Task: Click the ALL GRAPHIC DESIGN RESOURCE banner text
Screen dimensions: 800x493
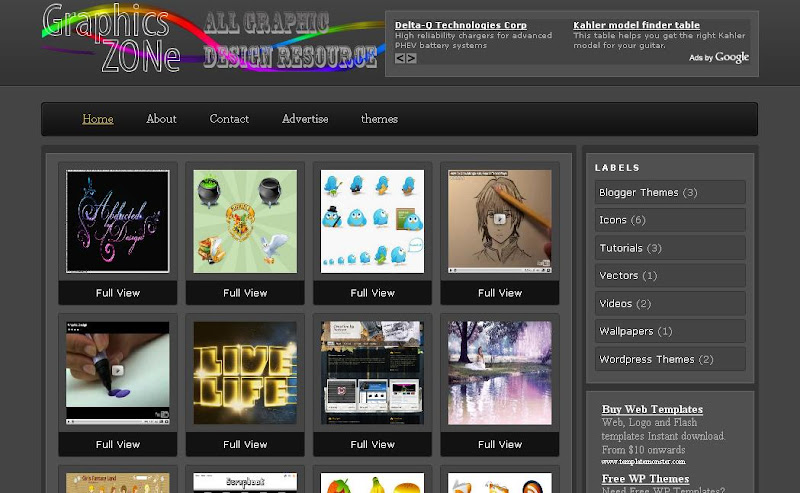Action: tap(290, 40)
